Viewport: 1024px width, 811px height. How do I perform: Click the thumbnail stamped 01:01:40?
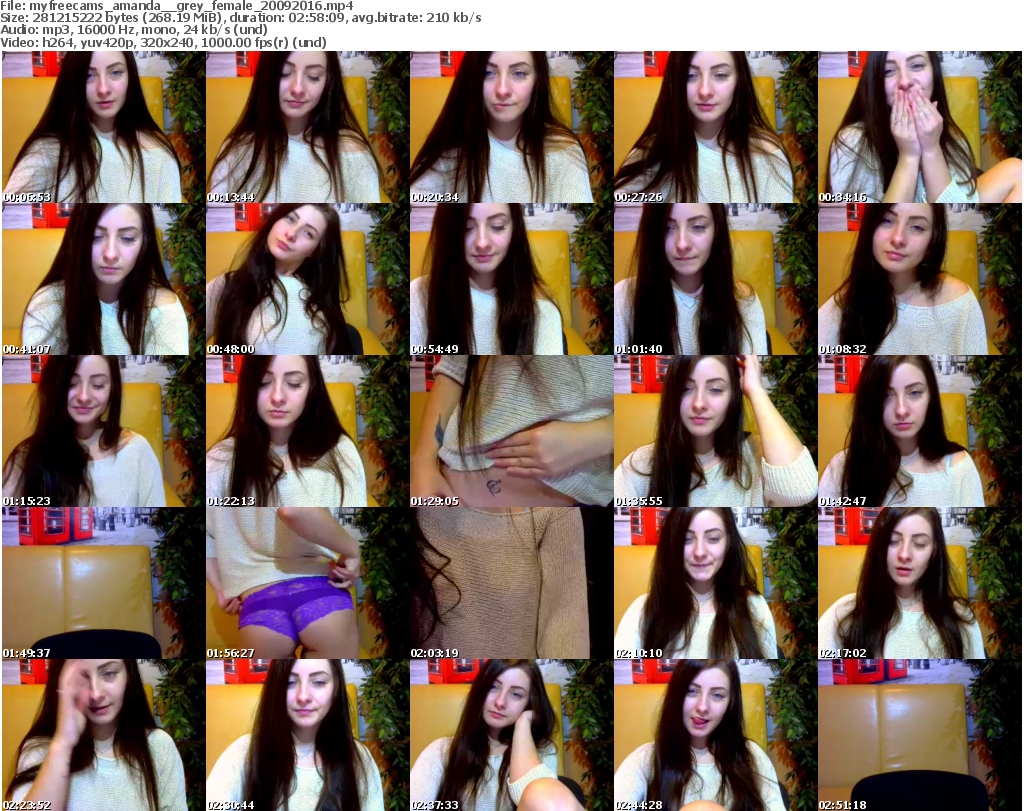716,279
